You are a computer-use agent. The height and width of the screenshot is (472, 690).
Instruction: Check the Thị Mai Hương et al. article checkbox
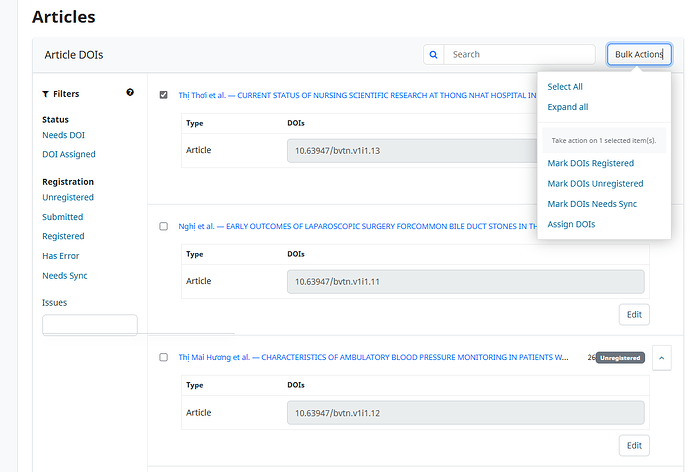pyautogui.click(x=164, y=357)
